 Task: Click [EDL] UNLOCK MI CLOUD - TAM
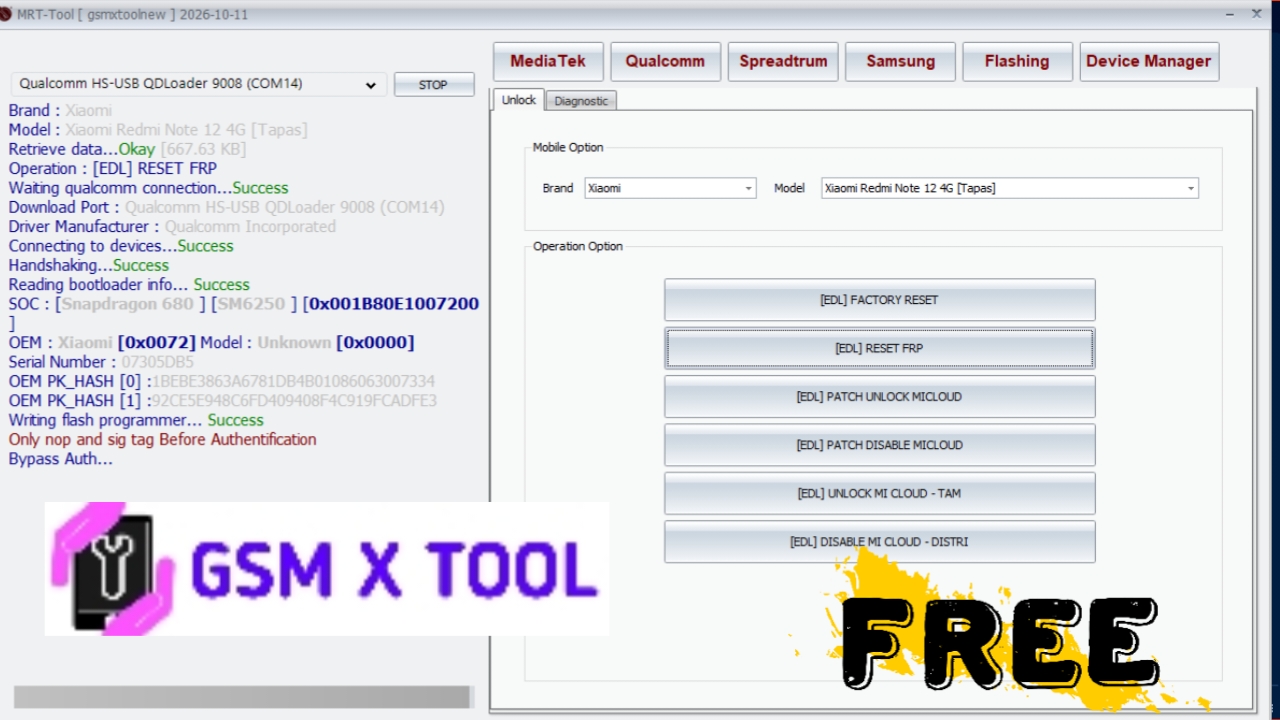click(879, 493)
